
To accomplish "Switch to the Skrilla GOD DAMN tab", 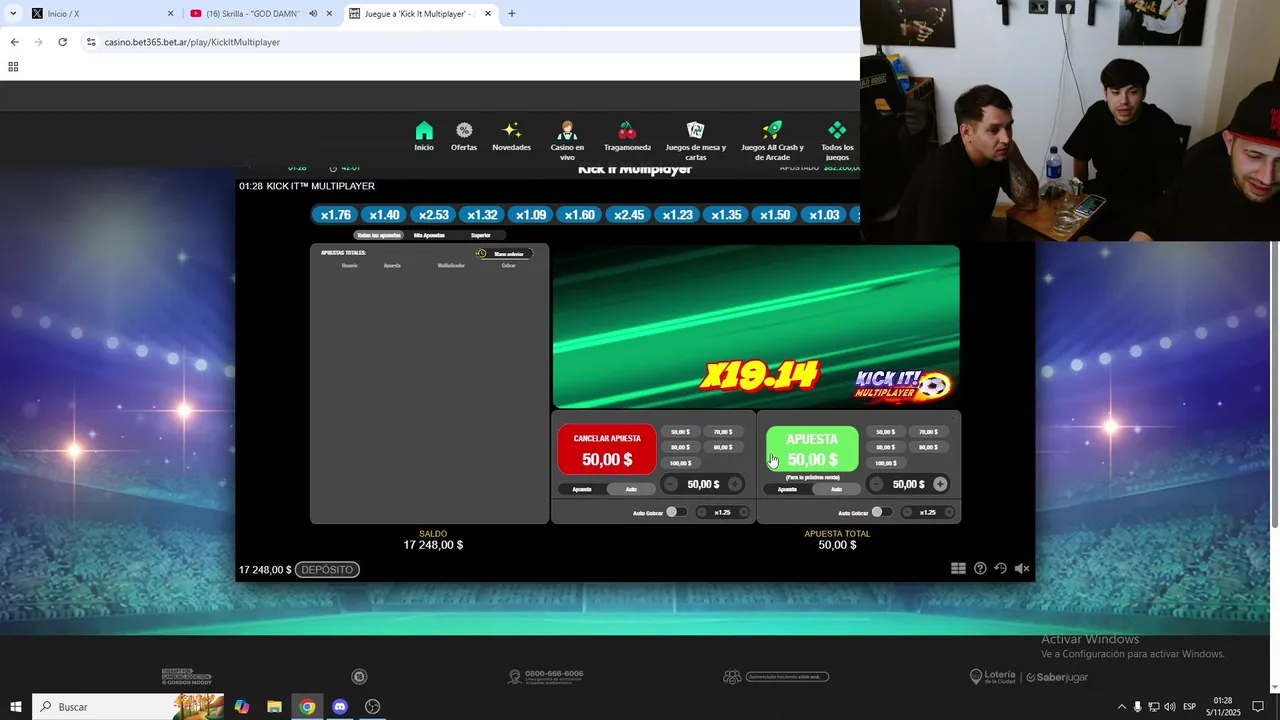I will click(x=260, y=14).
